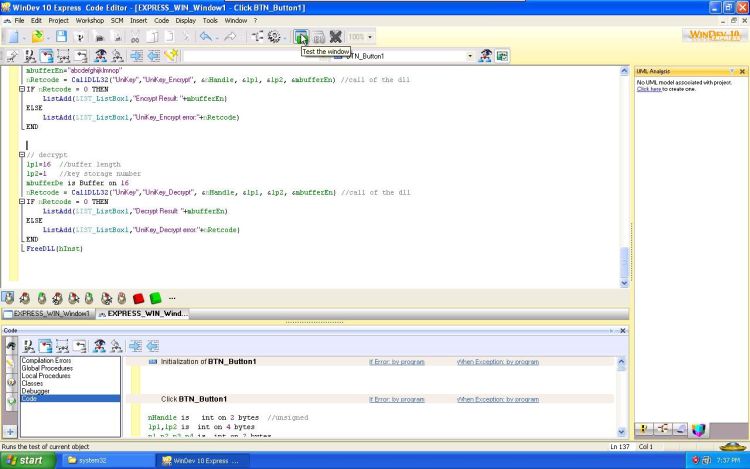Click the New document toolbar icon

pyautogui.click(x=12, y=37)
